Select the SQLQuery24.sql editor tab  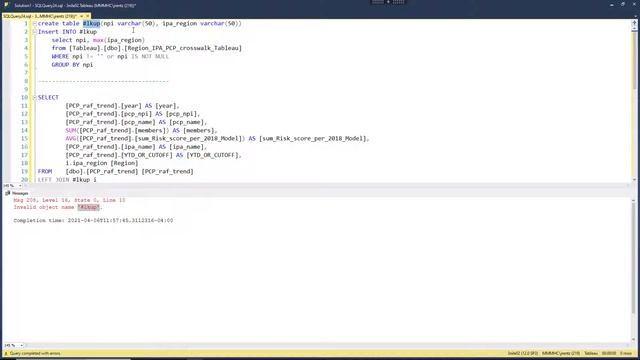[x=40, y=16]
